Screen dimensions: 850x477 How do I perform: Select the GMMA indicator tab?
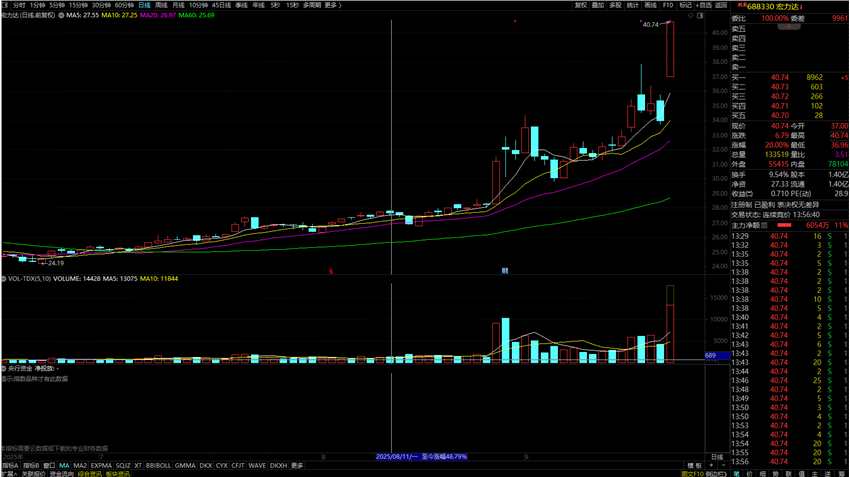pos(185,466)
